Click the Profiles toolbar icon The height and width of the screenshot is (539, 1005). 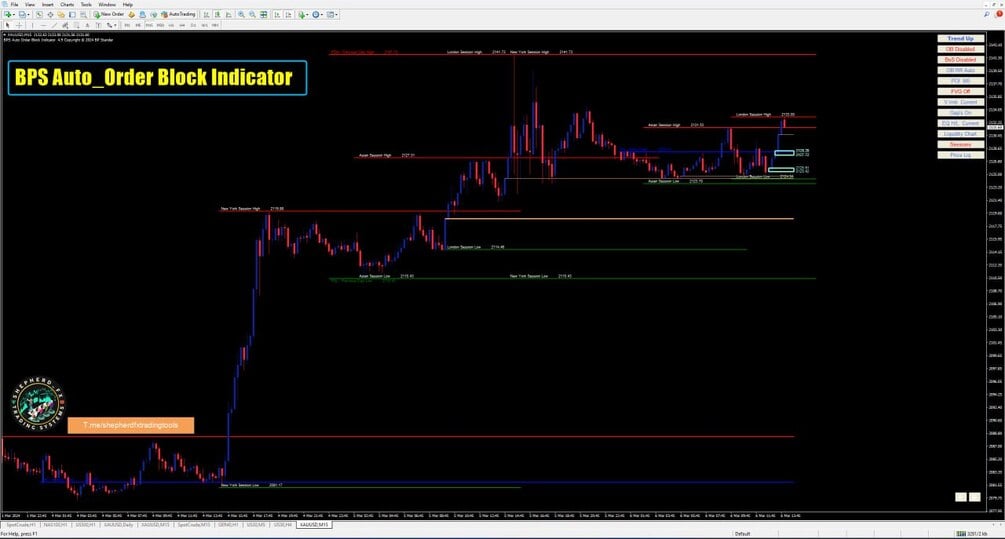tap(22, 14)
